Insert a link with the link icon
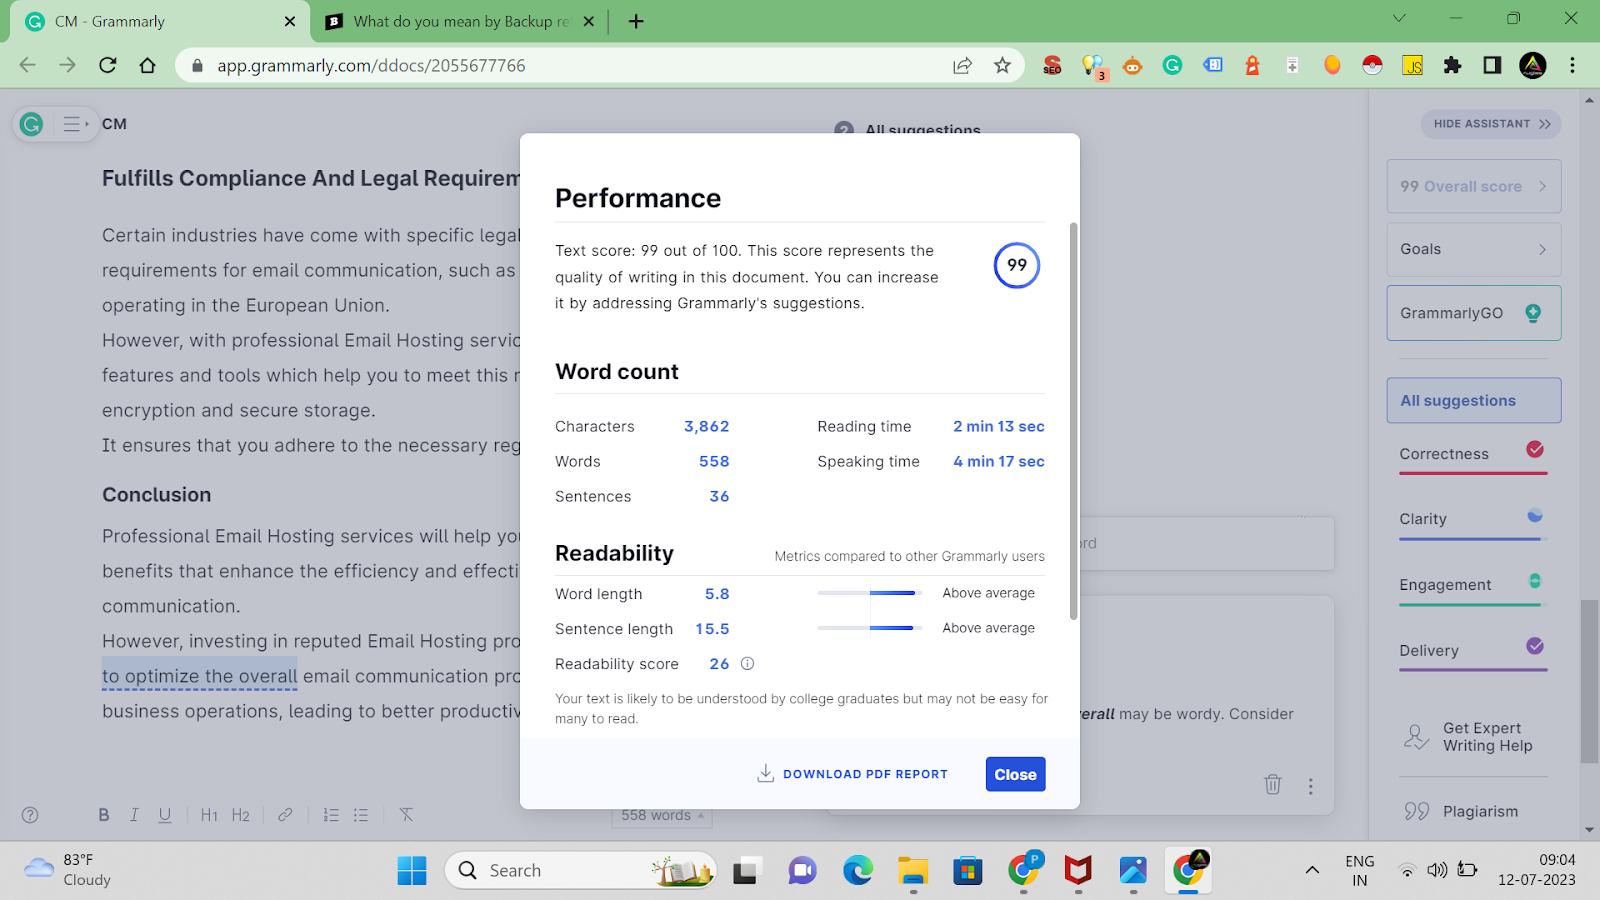 coord(285,815)
